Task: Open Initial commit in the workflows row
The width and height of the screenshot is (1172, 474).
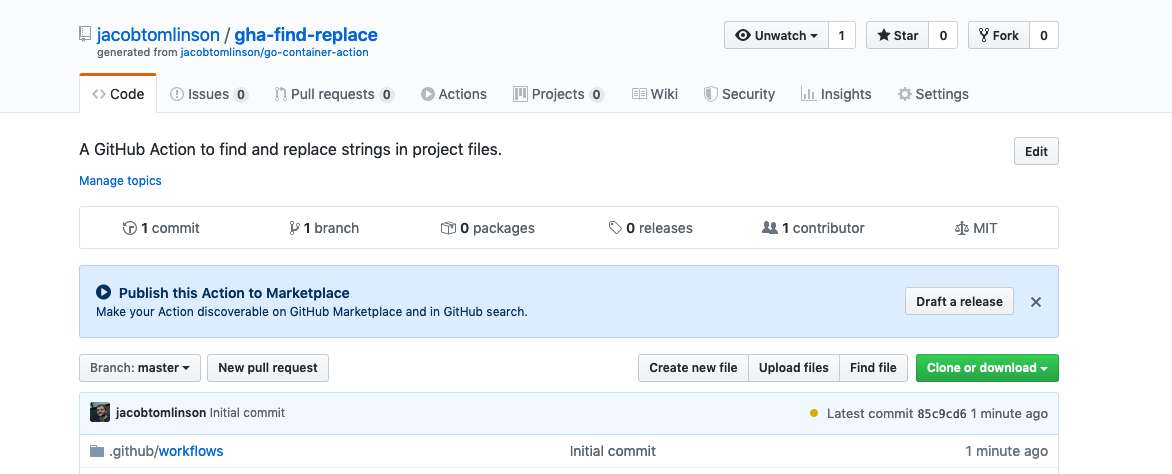Action: (x=613, y=452)
